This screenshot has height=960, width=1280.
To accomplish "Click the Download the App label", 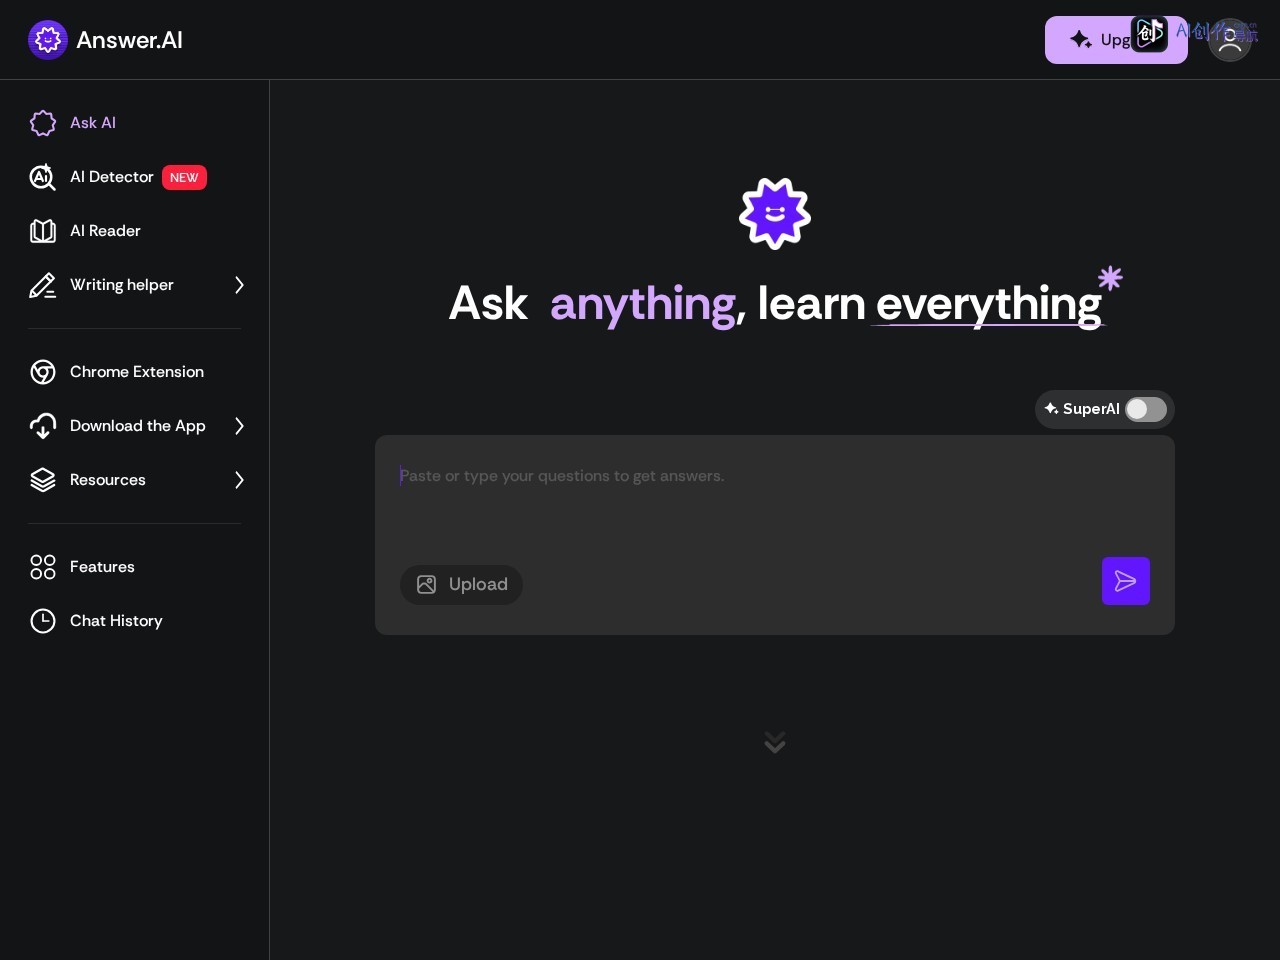I will 138,426.
